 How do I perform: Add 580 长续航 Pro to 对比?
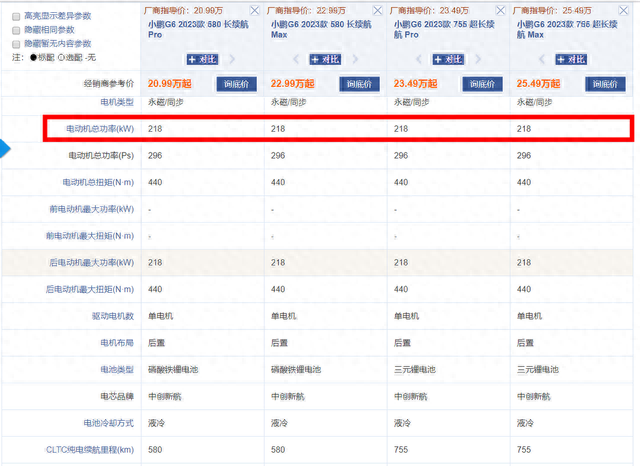(x=202, y=60)
